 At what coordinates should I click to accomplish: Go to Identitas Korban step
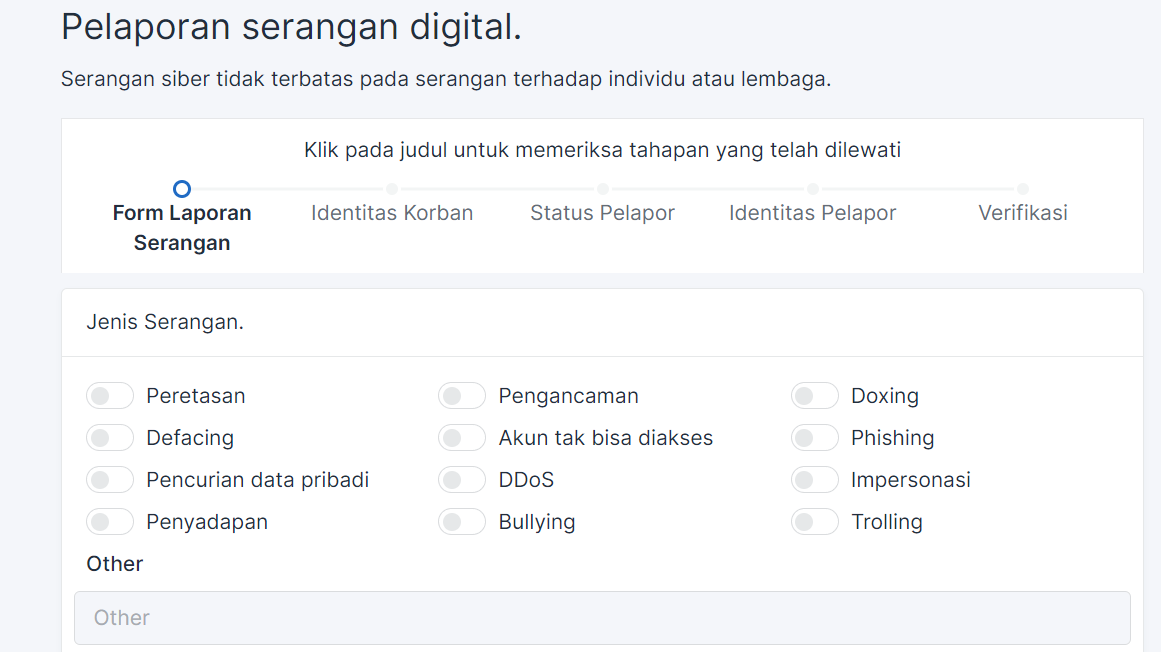[392, 213]
